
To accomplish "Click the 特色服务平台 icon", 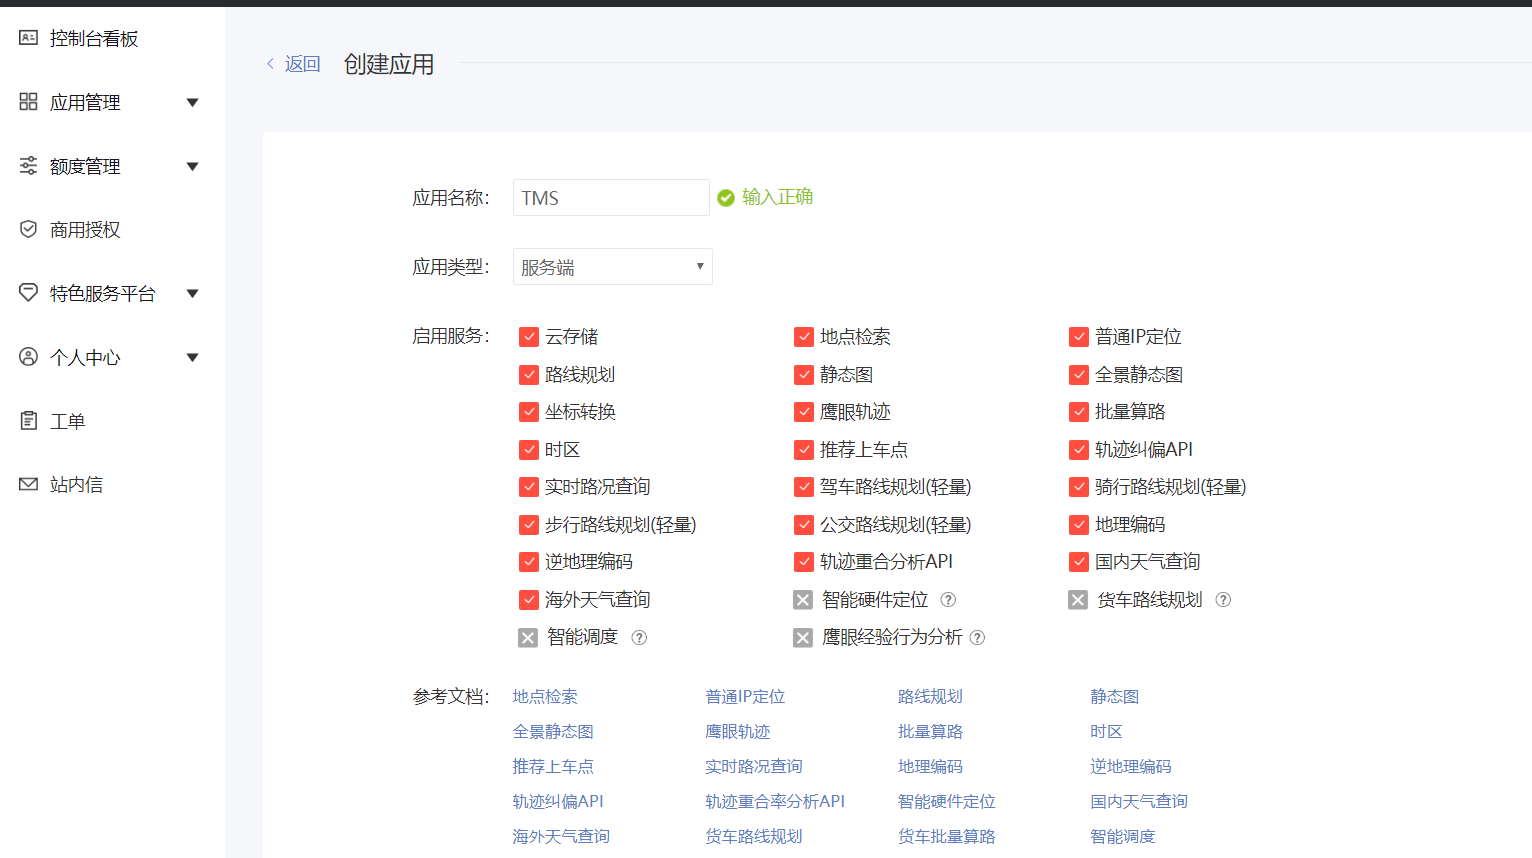I will click(x=28, y=293).
